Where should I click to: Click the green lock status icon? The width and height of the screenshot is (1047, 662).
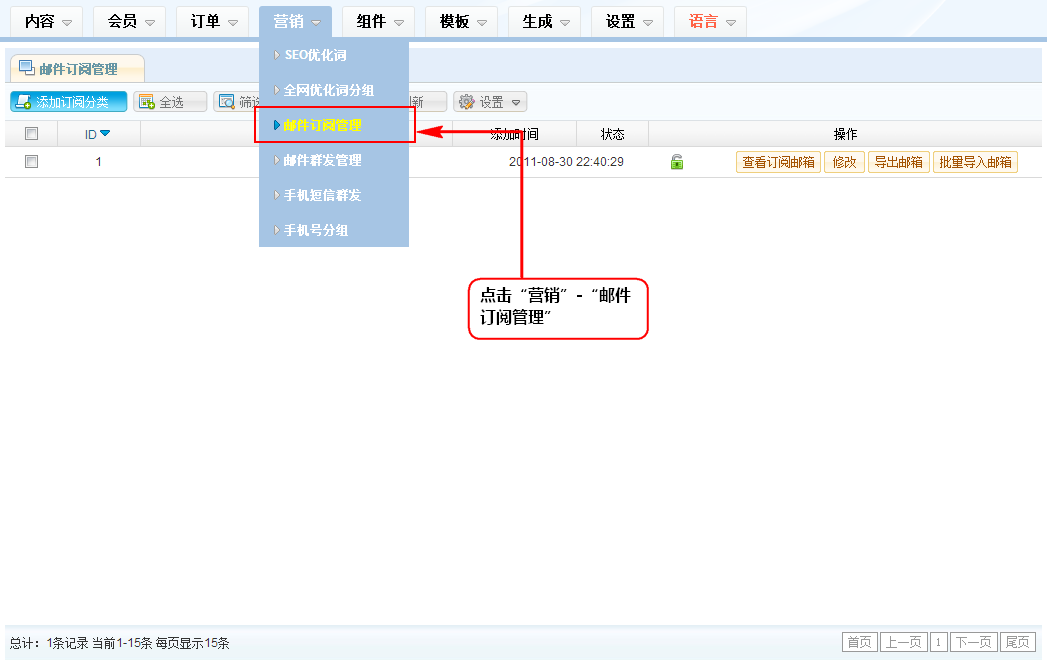pos(677,162)
